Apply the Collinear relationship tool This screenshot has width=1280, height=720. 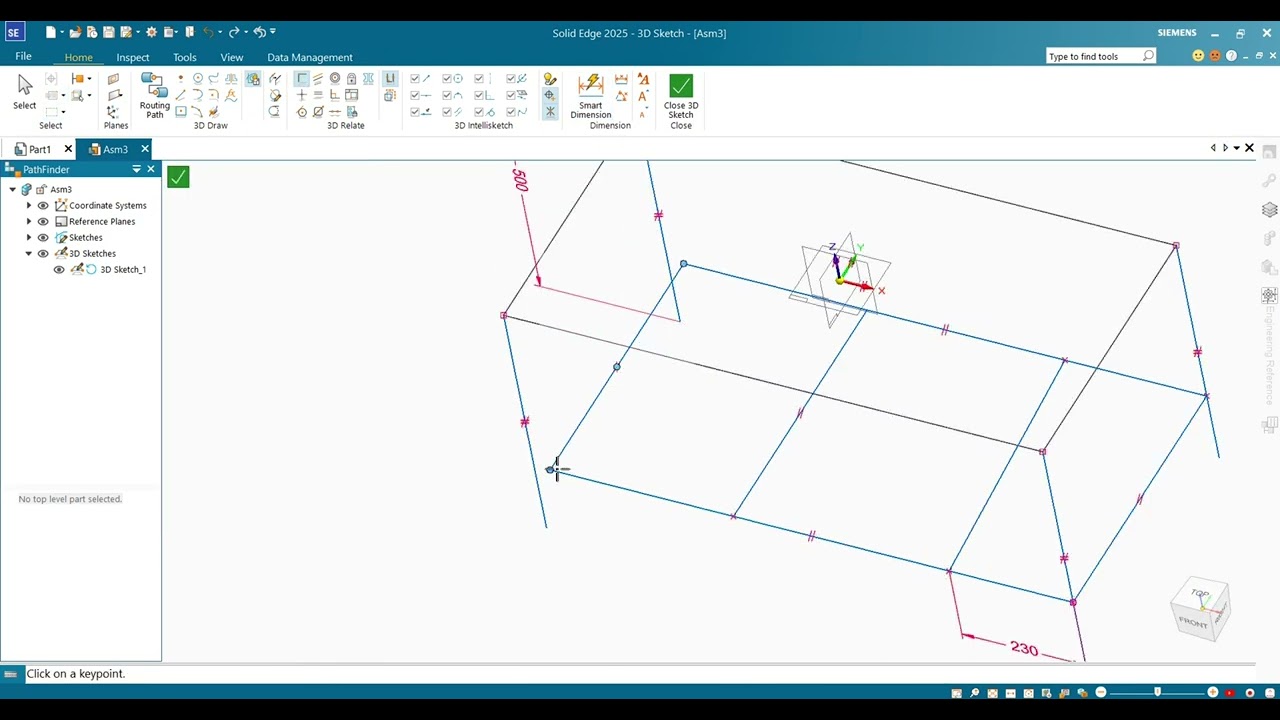335,112
